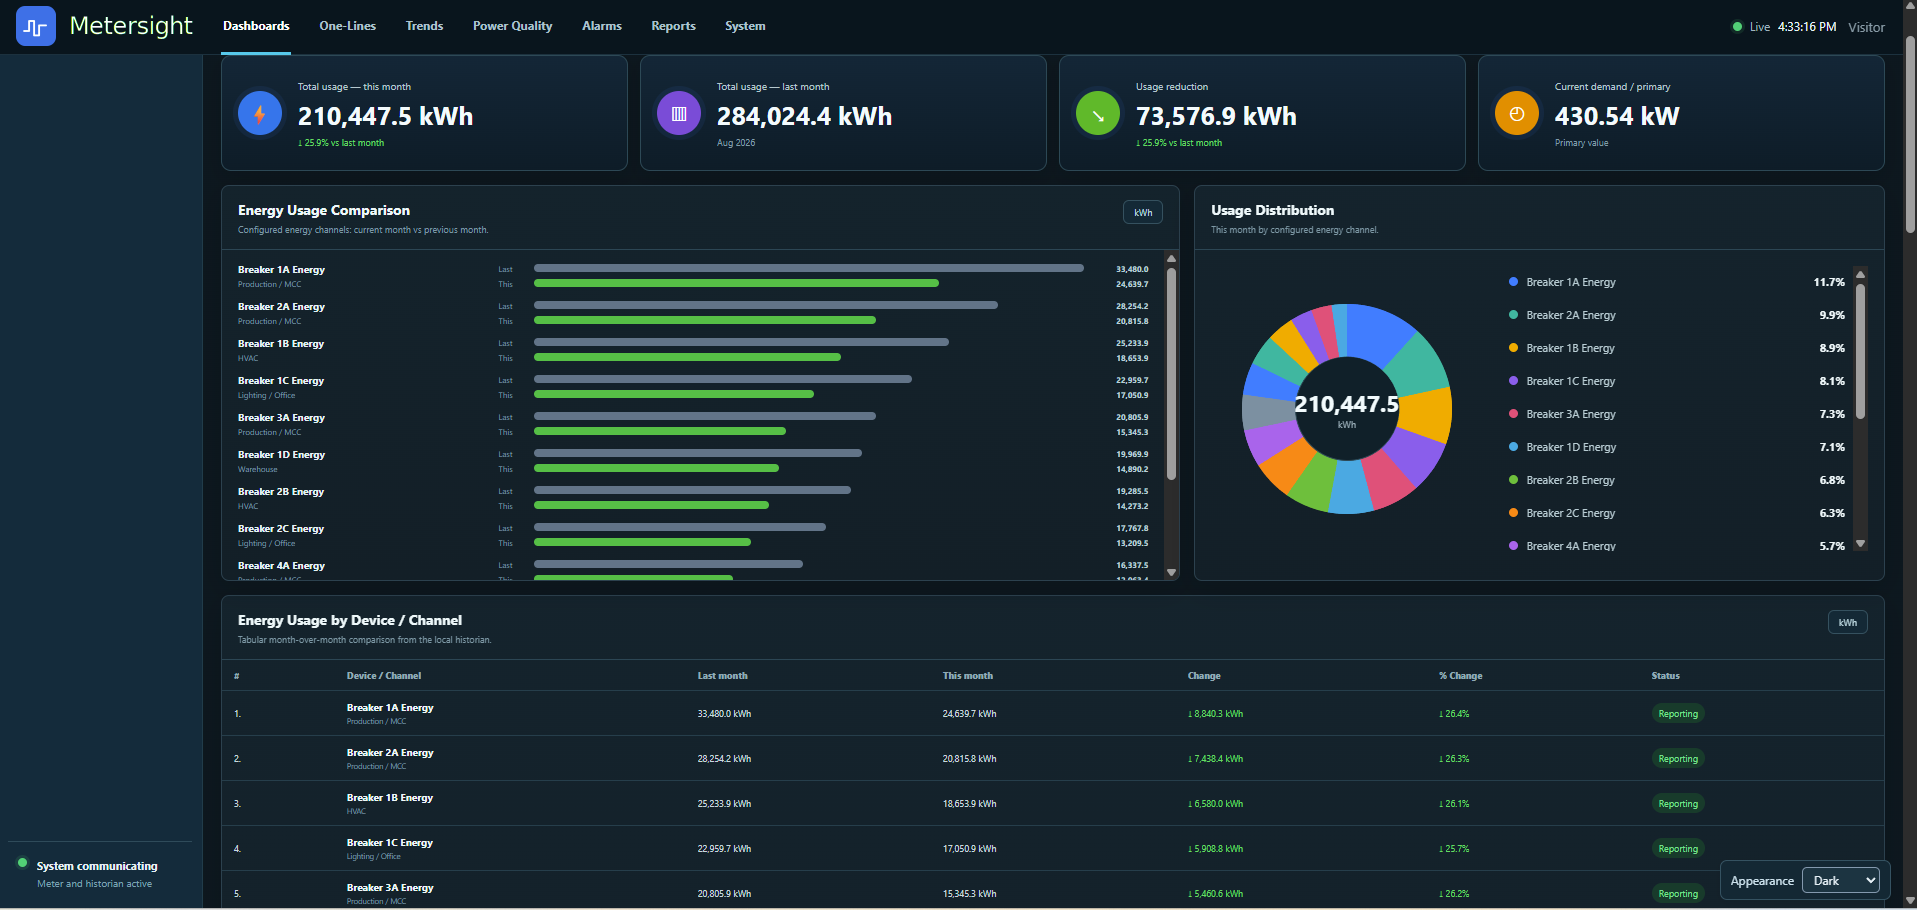Click Reporting status badge for Breaker 1C Energy
Viewport: 1917px width, 910px height.
tap(1678, 849)
